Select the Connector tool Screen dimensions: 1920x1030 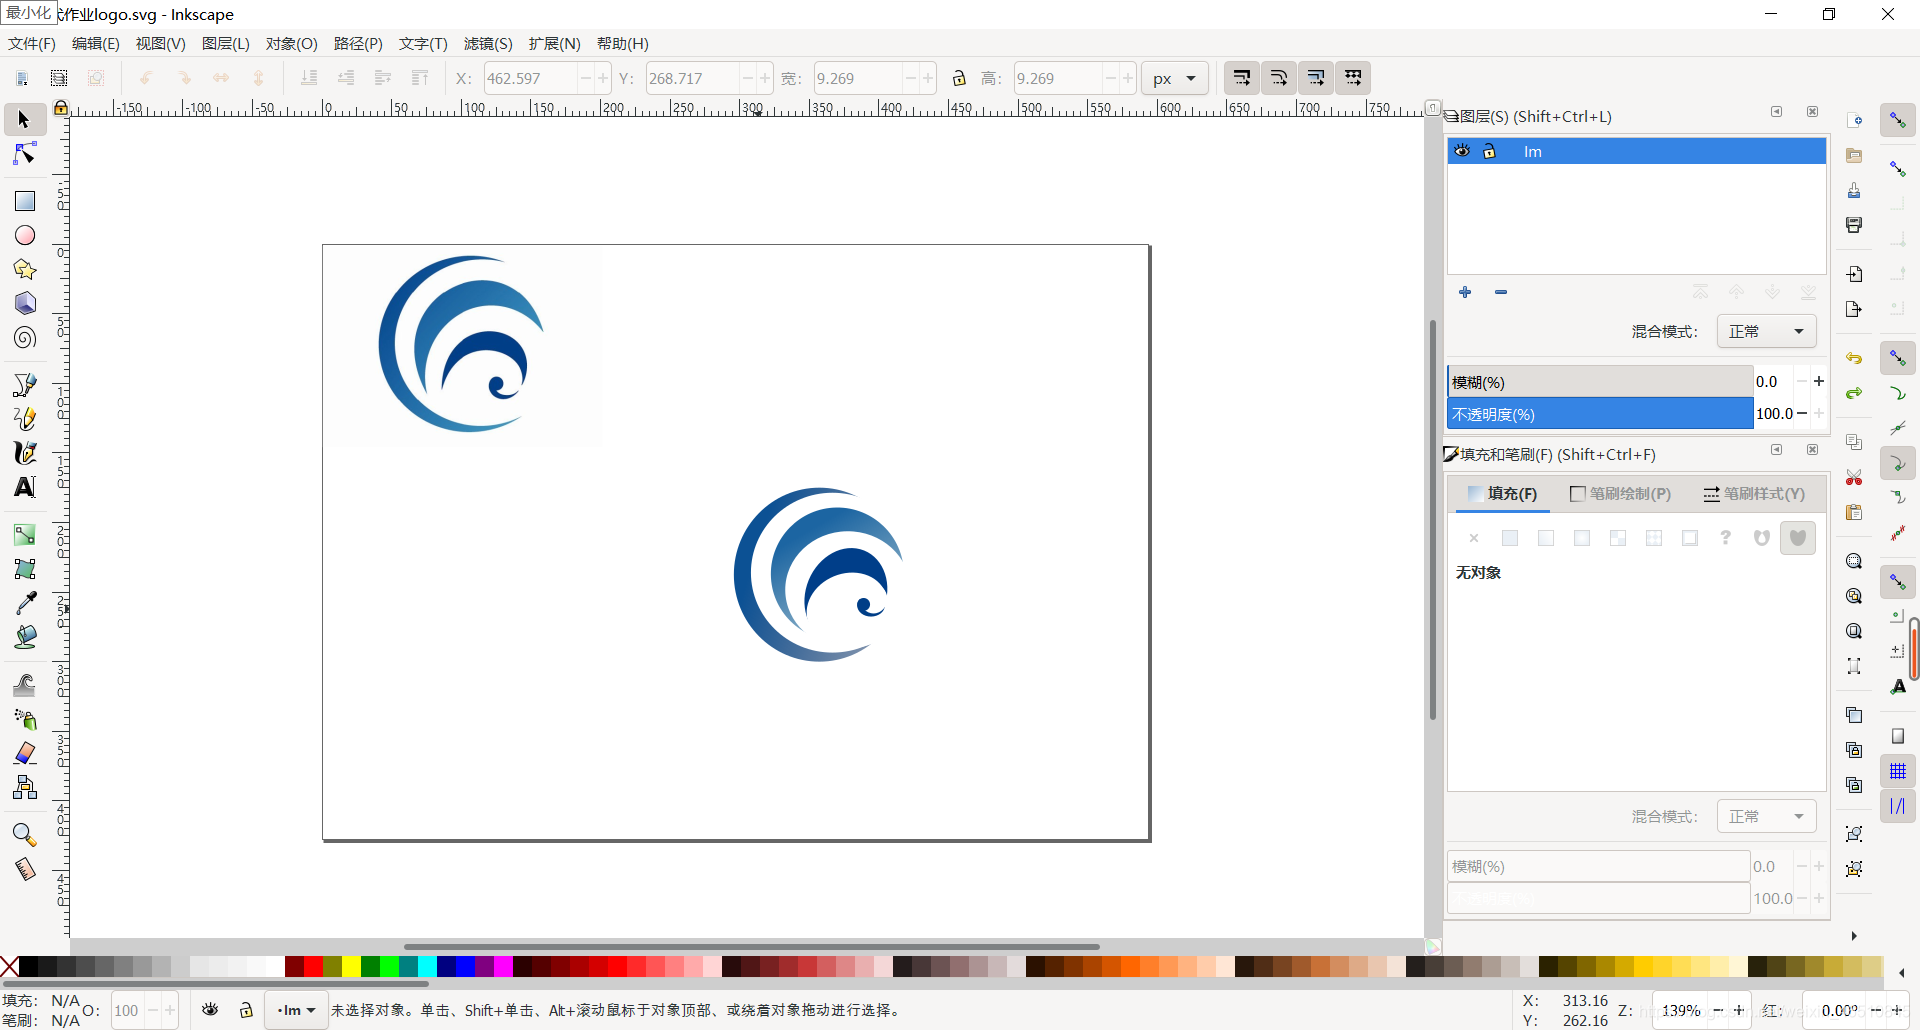(24, 787)
